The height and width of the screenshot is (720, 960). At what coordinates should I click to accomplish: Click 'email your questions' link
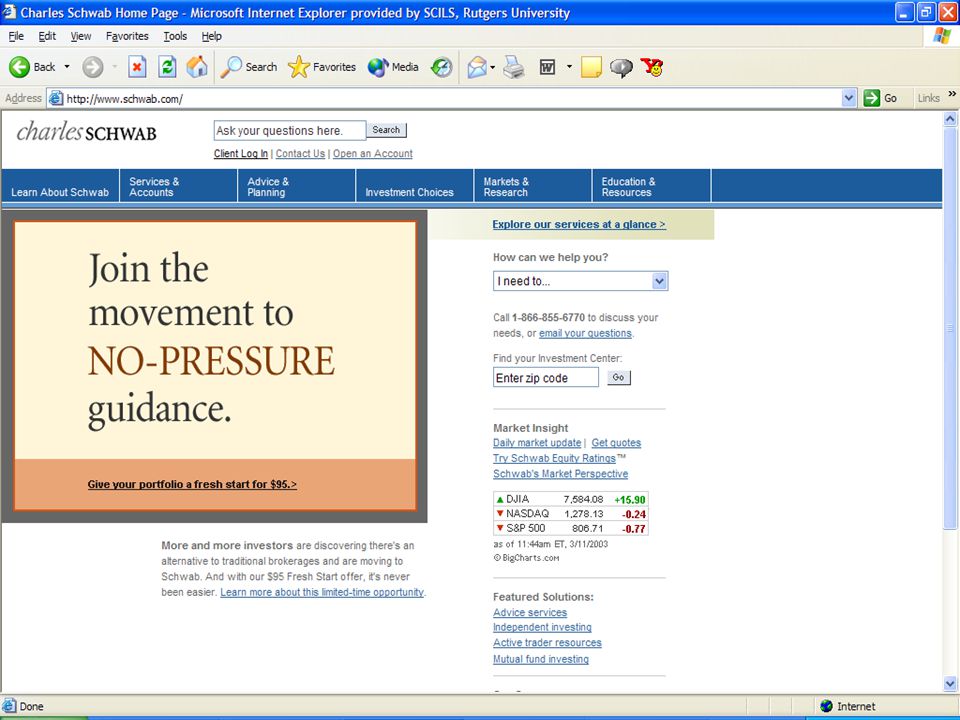(585, 333)
